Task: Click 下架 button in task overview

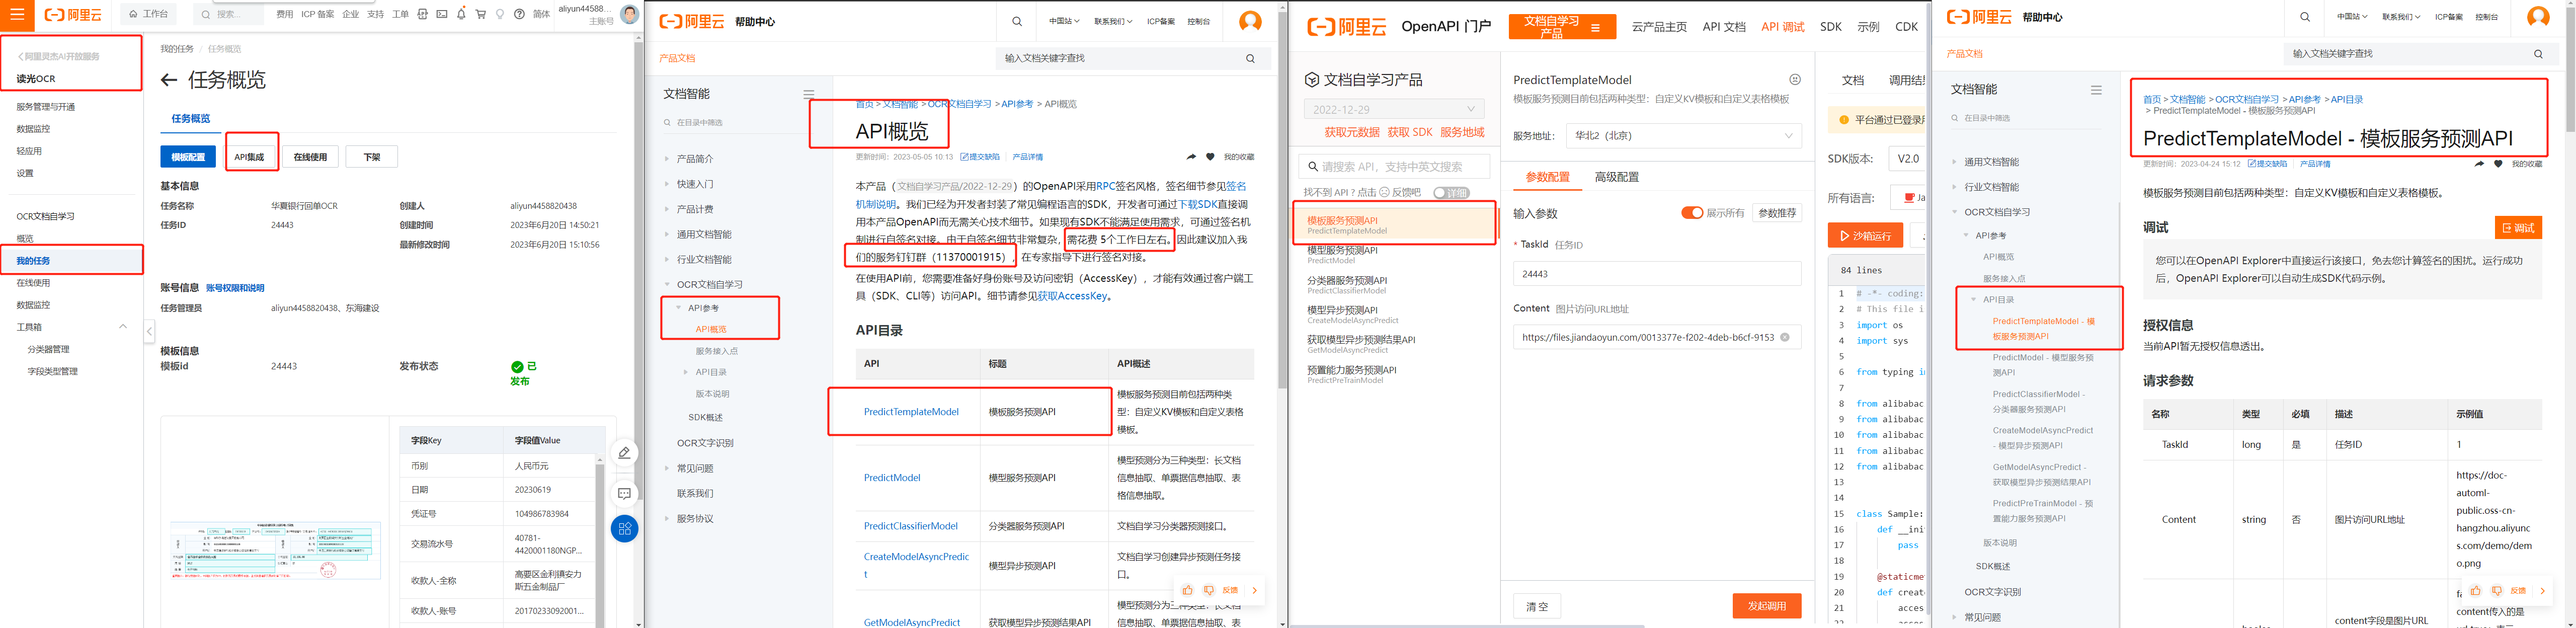Action: (x=371, y=157)
